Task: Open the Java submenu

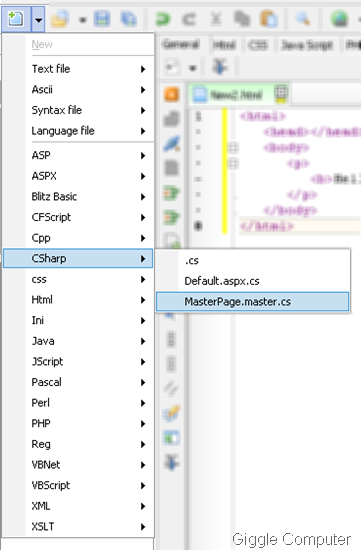Action: click(x=78, y=341)
